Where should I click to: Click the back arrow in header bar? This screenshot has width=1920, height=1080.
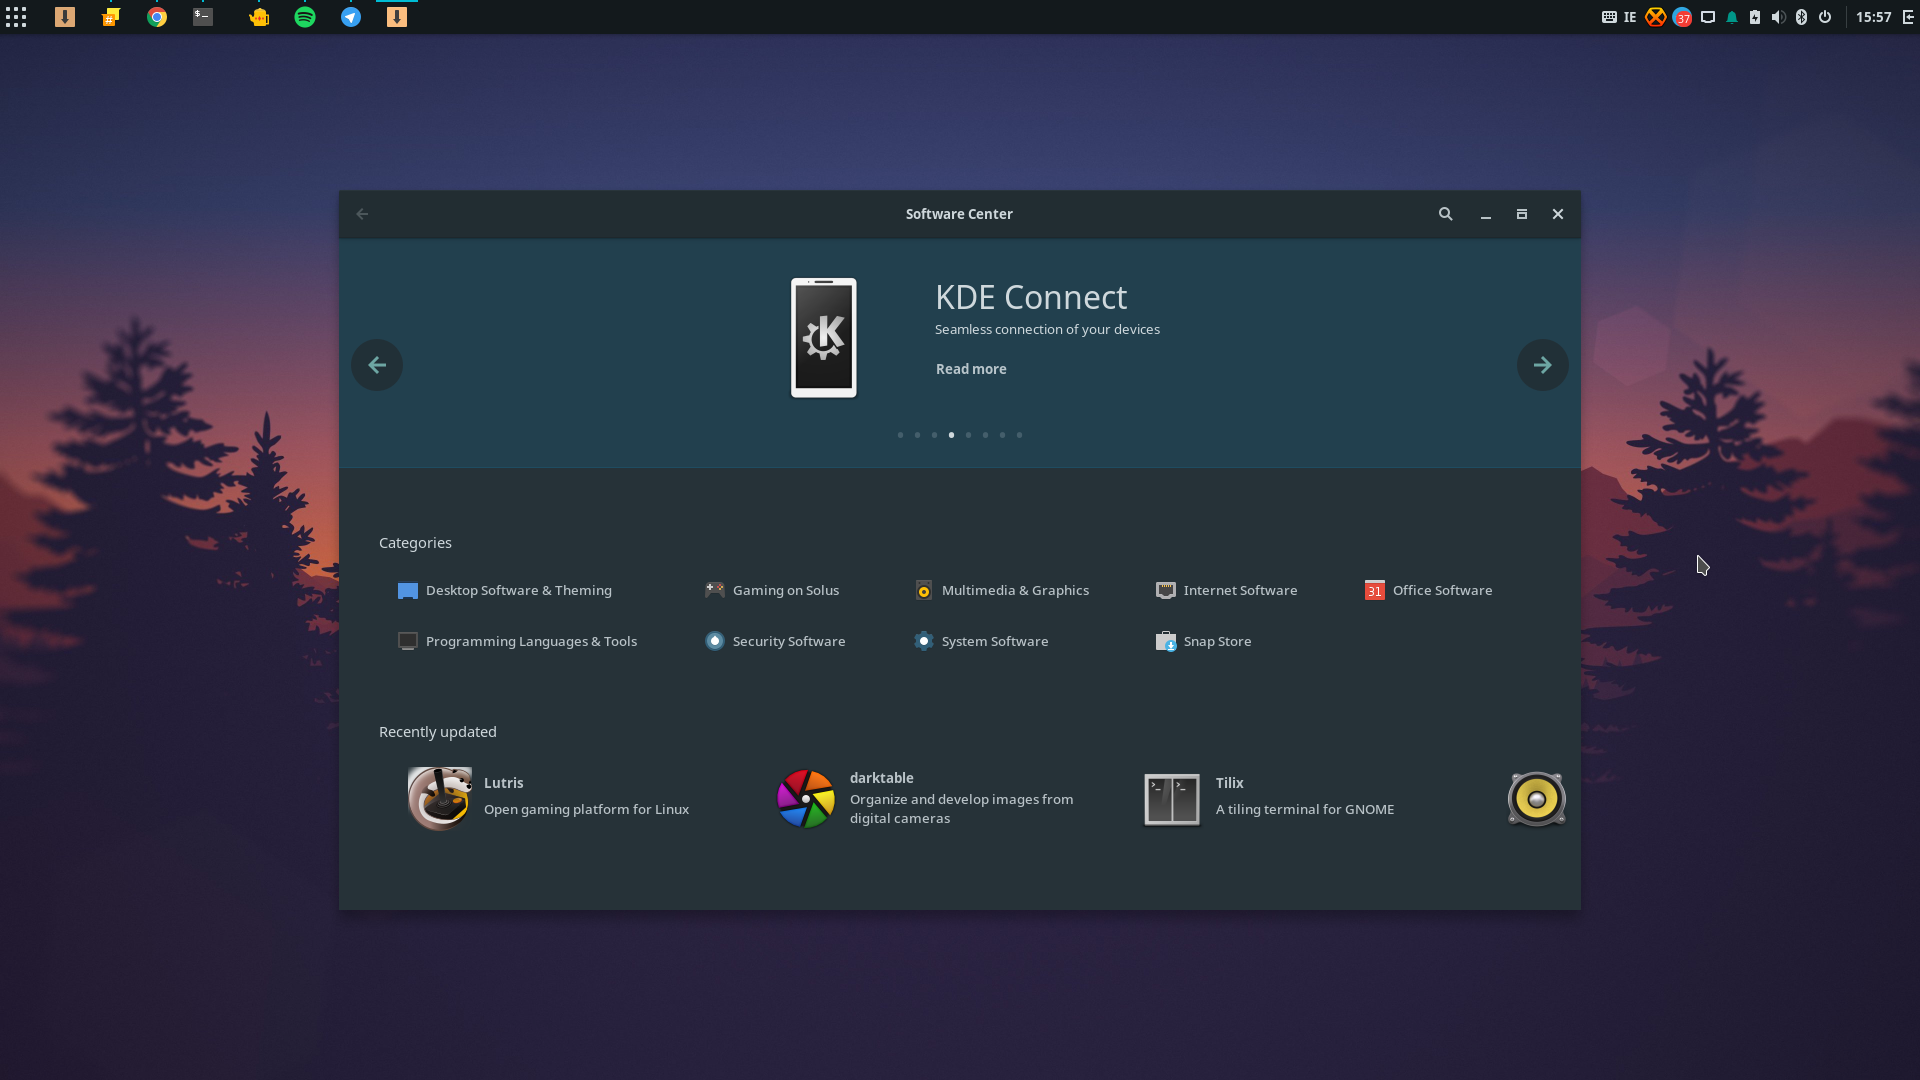tap(362, 214)
